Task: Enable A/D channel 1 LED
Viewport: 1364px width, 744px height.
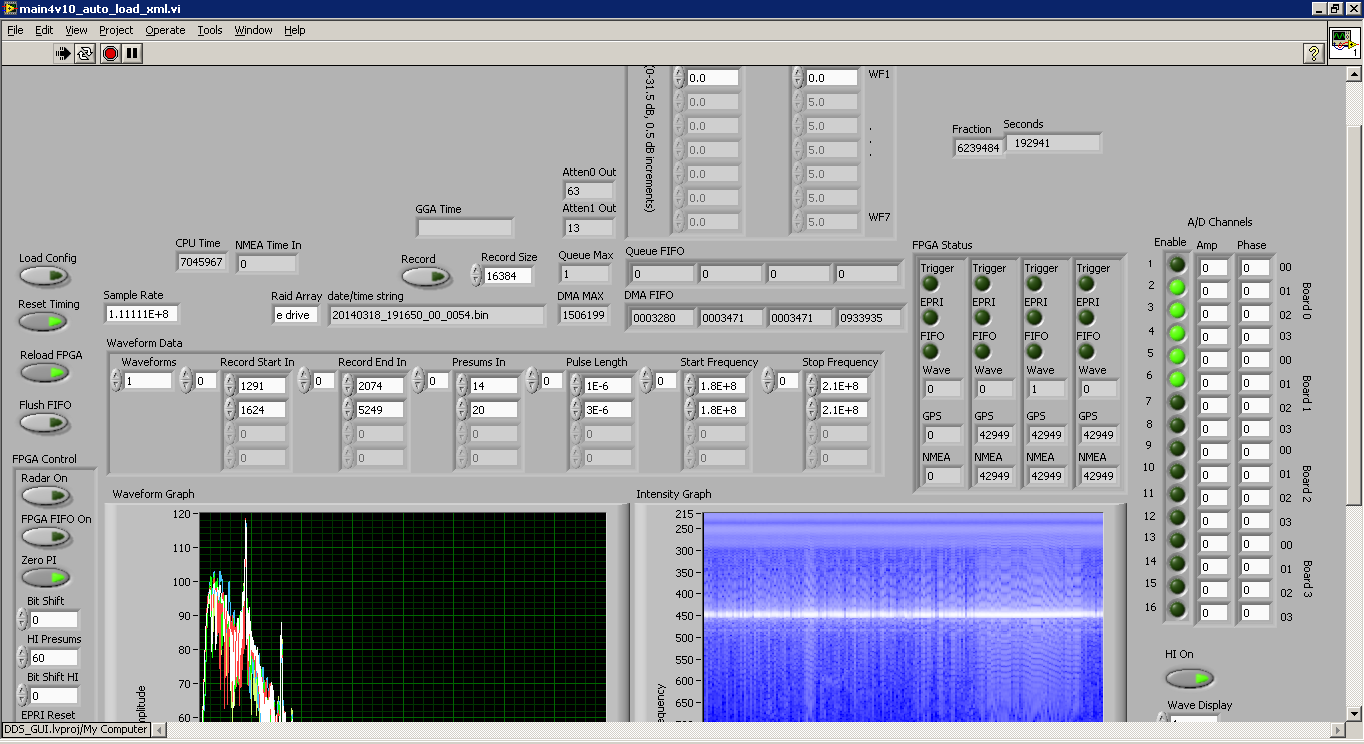Action: (1177, 265)
